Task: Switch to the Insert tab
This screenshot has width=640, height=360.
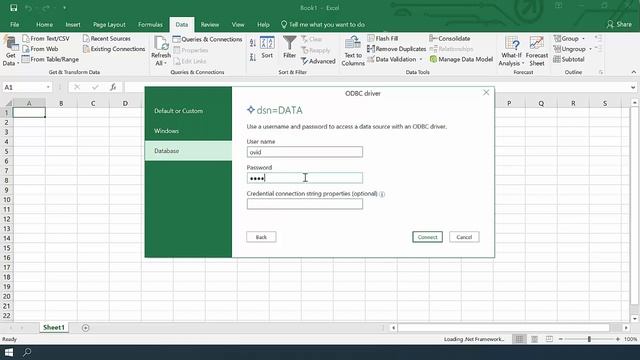Action: [x=73, y=24]
